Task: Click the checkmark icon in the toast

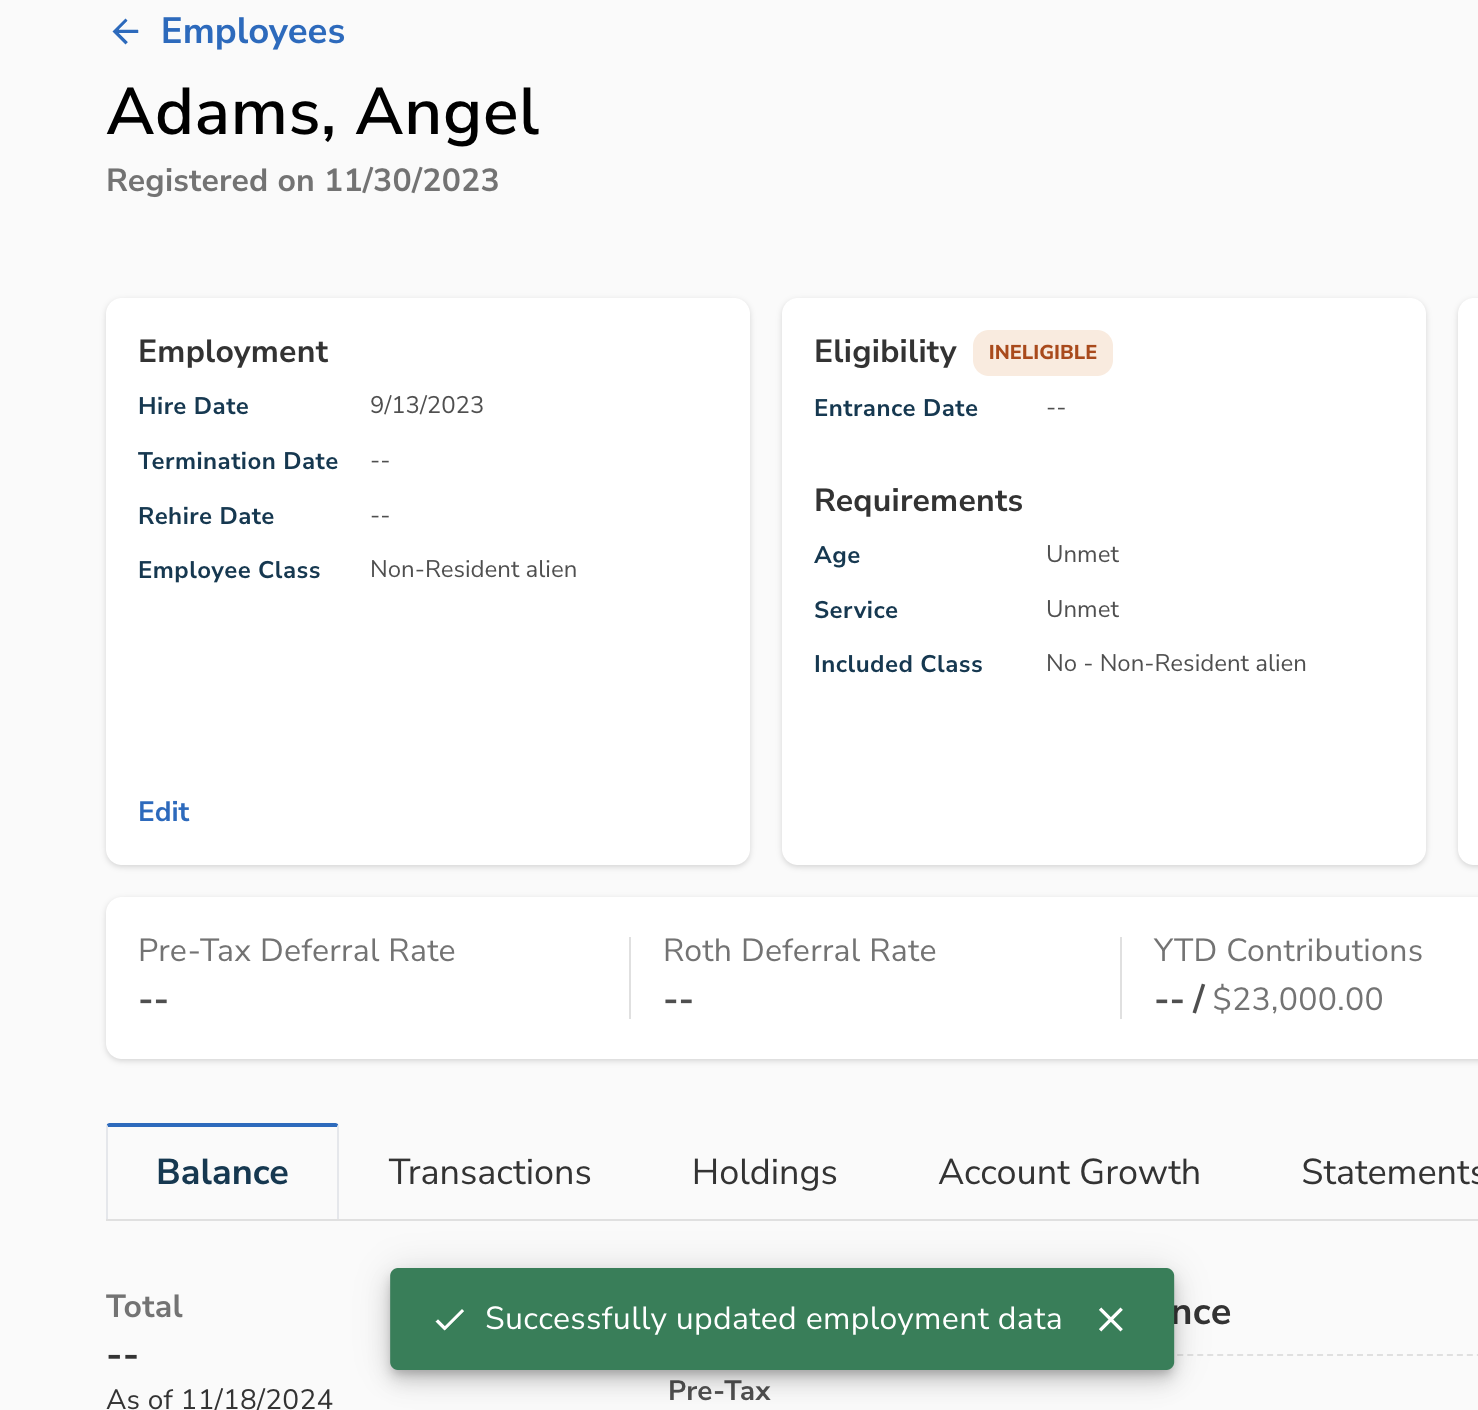Action: tap(450, 1319)
